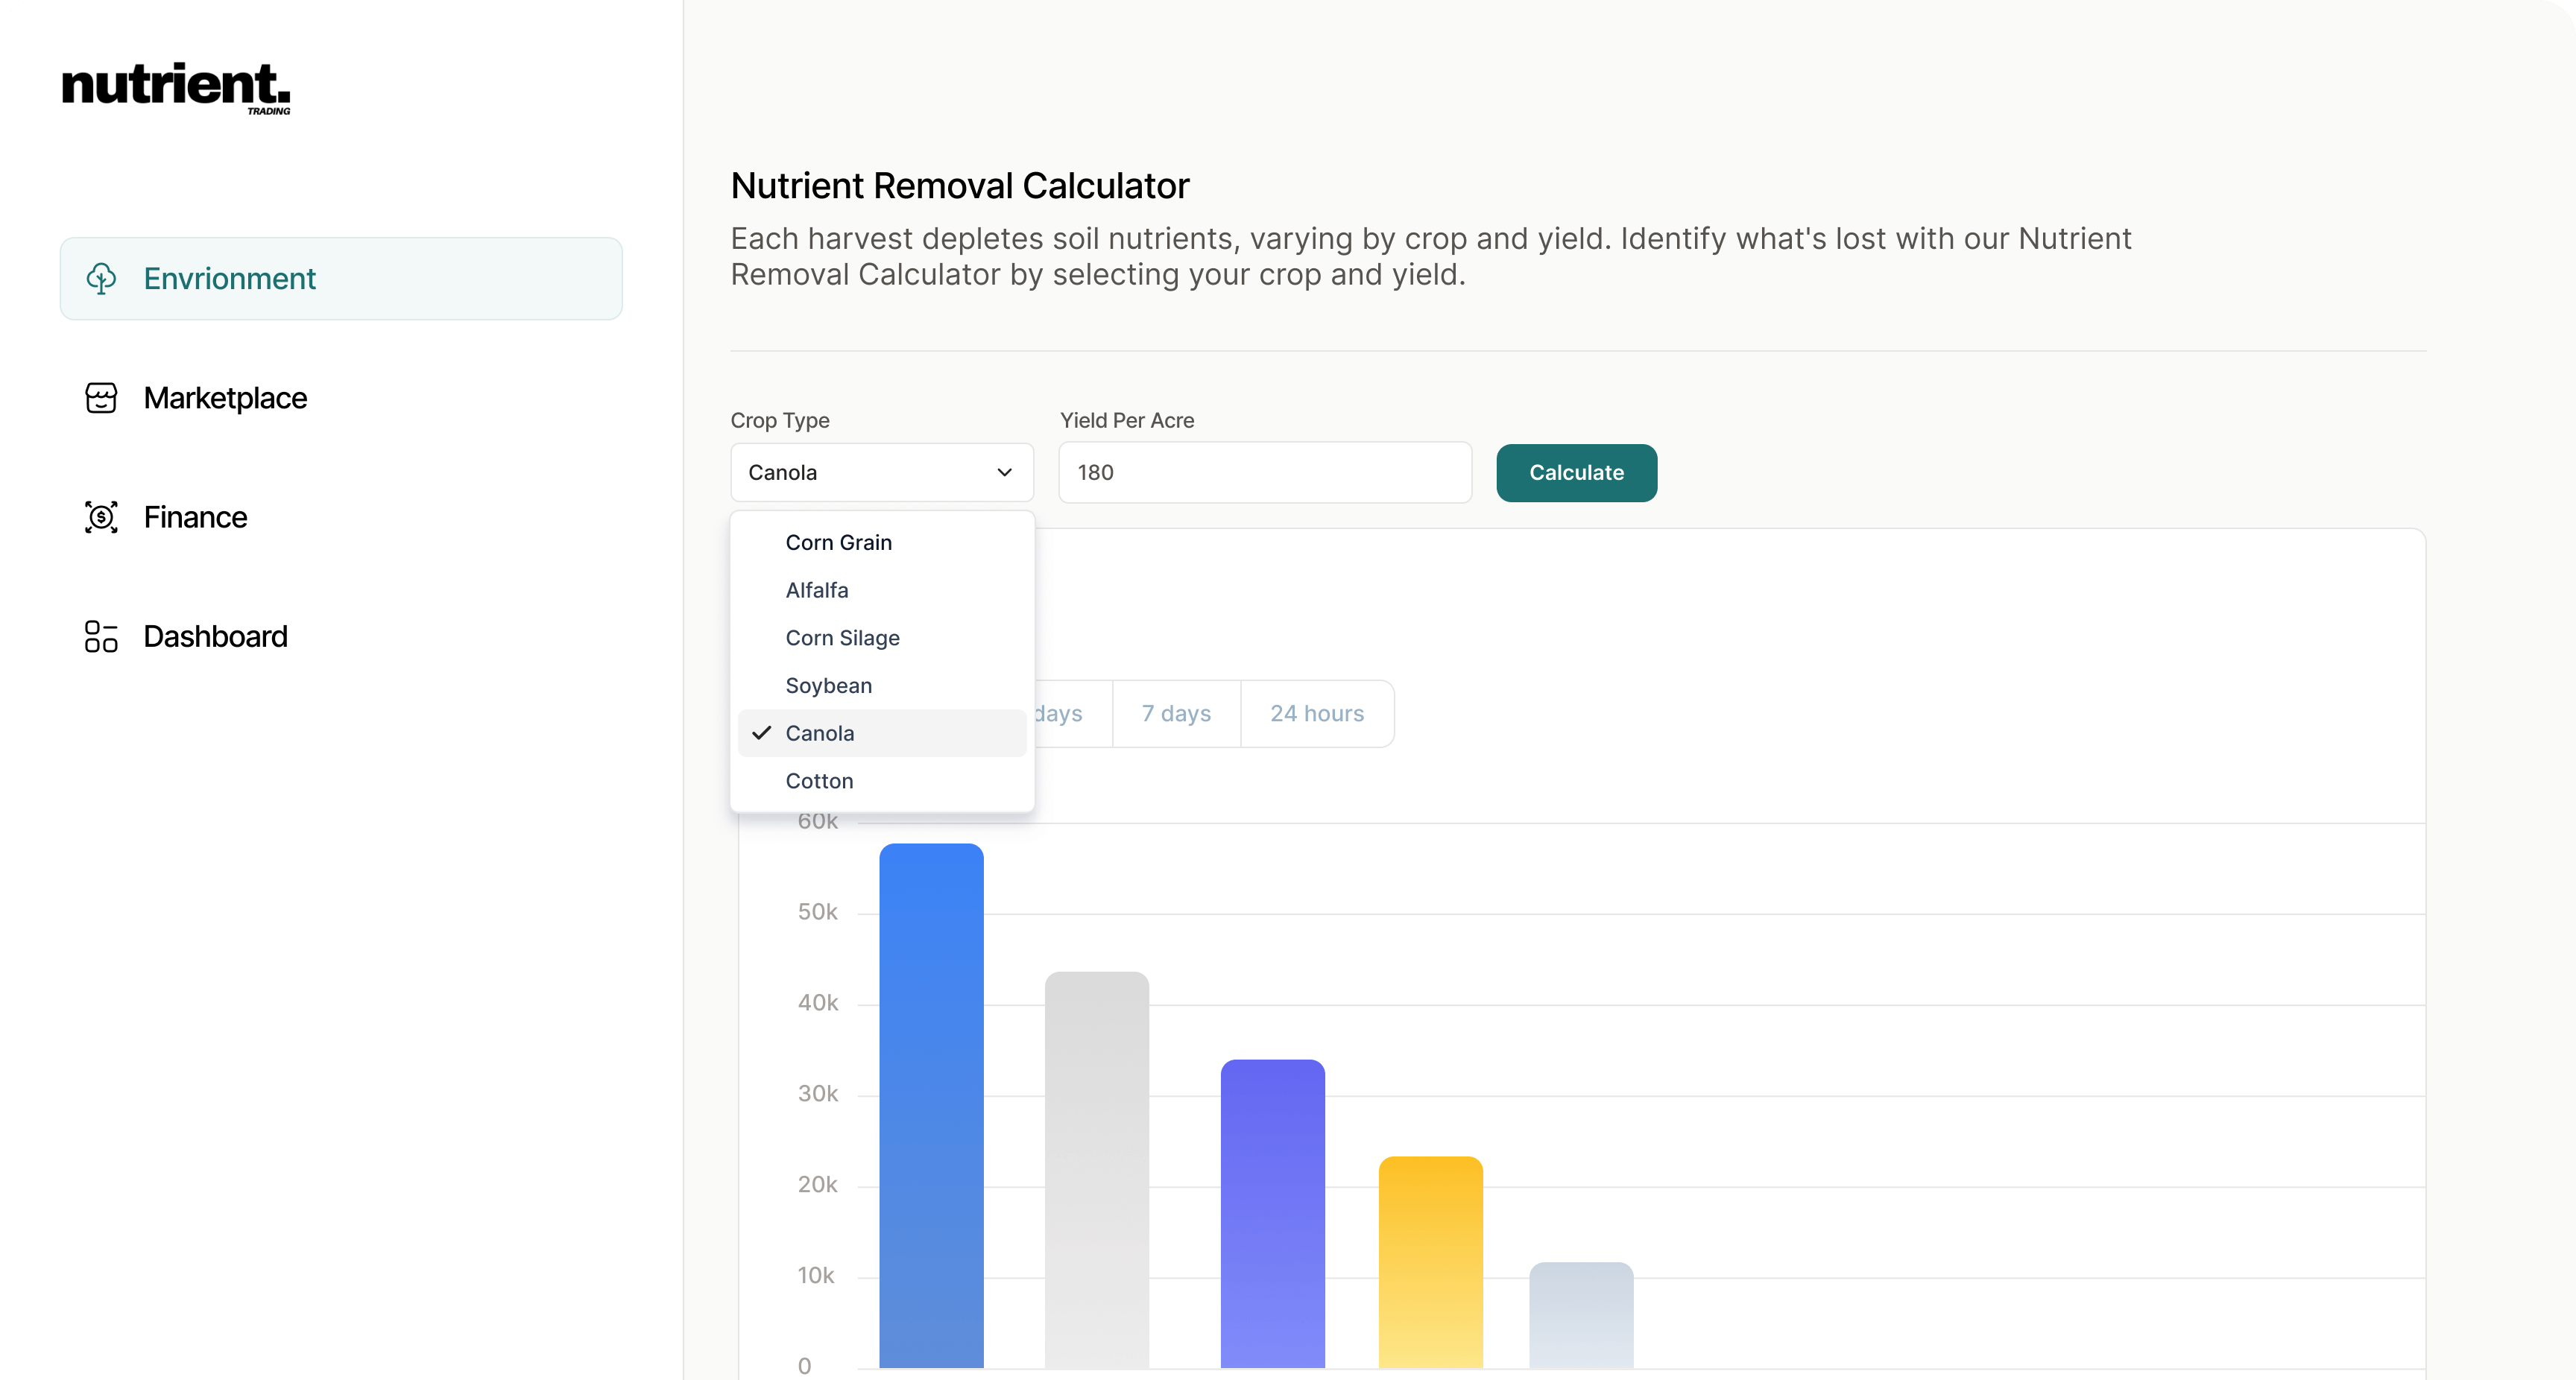Click the Dashboard grid icon
2576x1380 pixels.
click(101, 636)
